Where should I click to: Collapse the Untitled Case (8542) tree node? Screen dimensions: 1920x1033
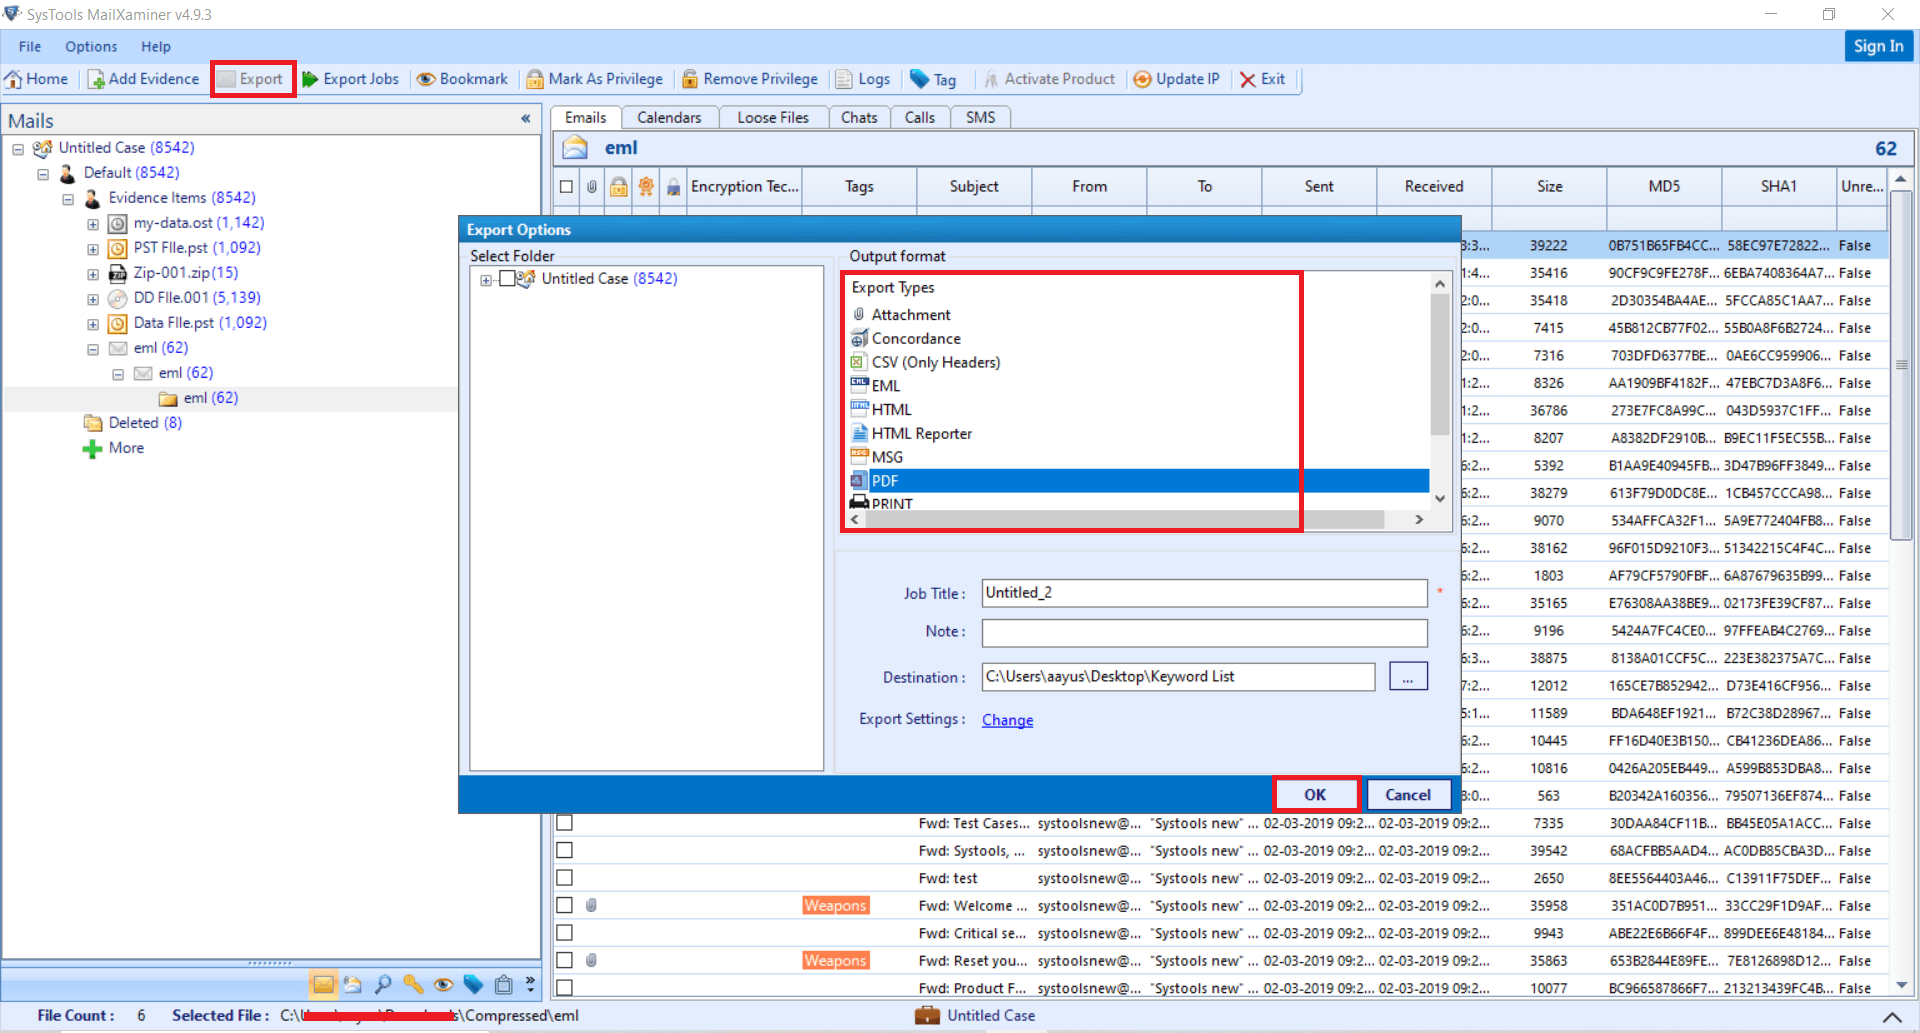tap(18, 149)
